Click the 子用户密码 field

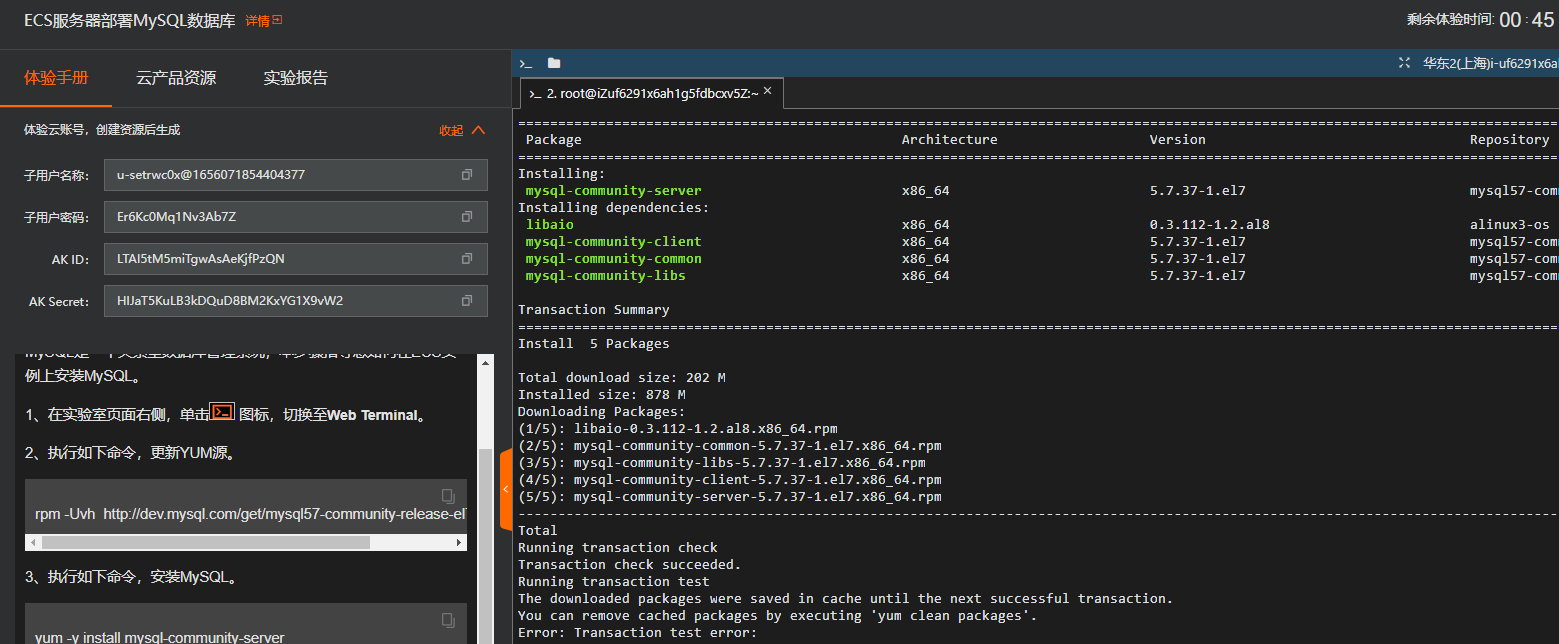pyautogui.click(x=296, y=217)
